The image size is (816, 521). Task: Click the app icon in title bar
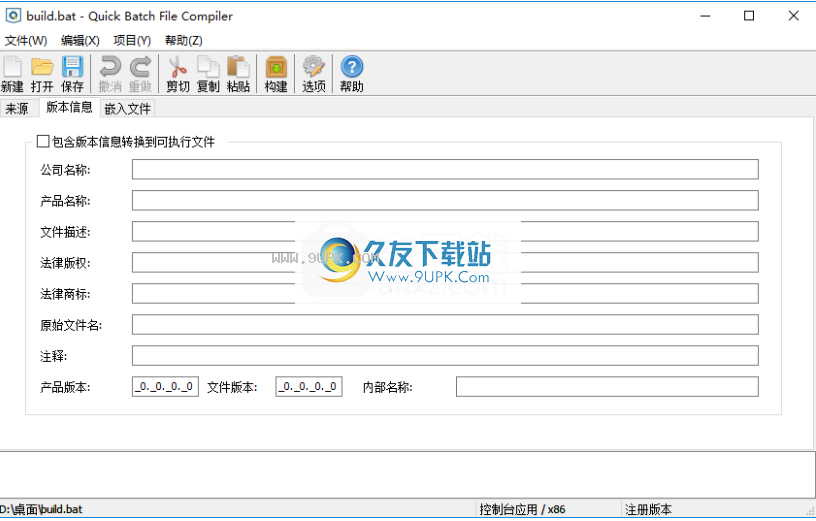tap(12, 16)
